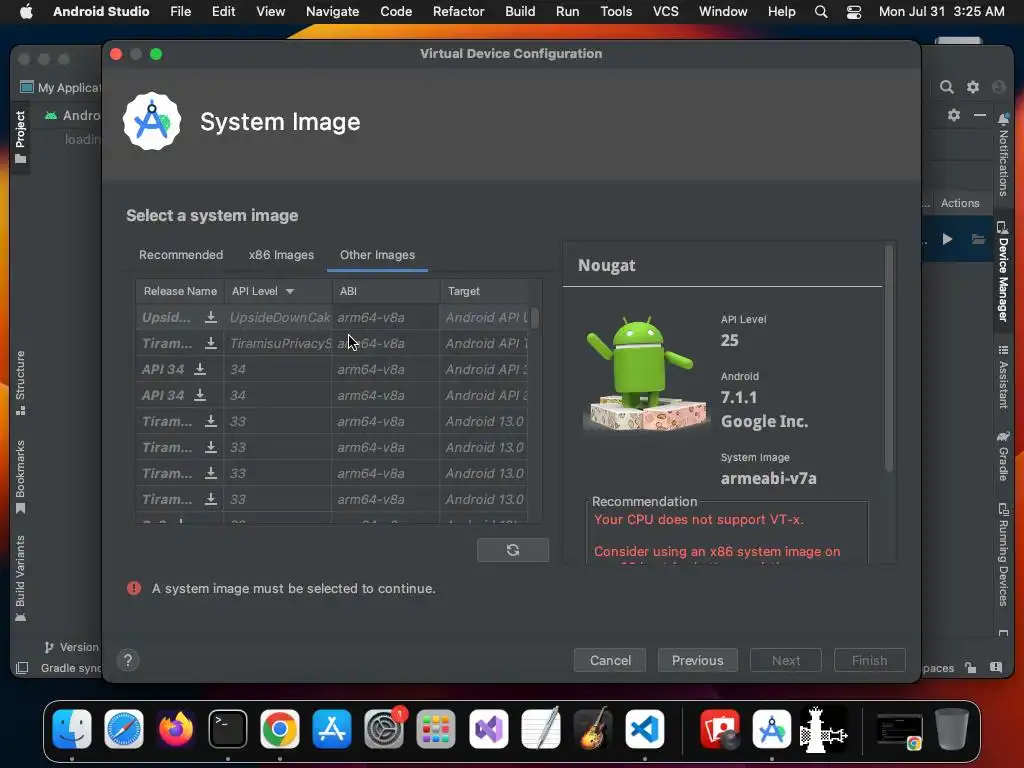
Task: Click the ABI column header
Action: (385, 291)
